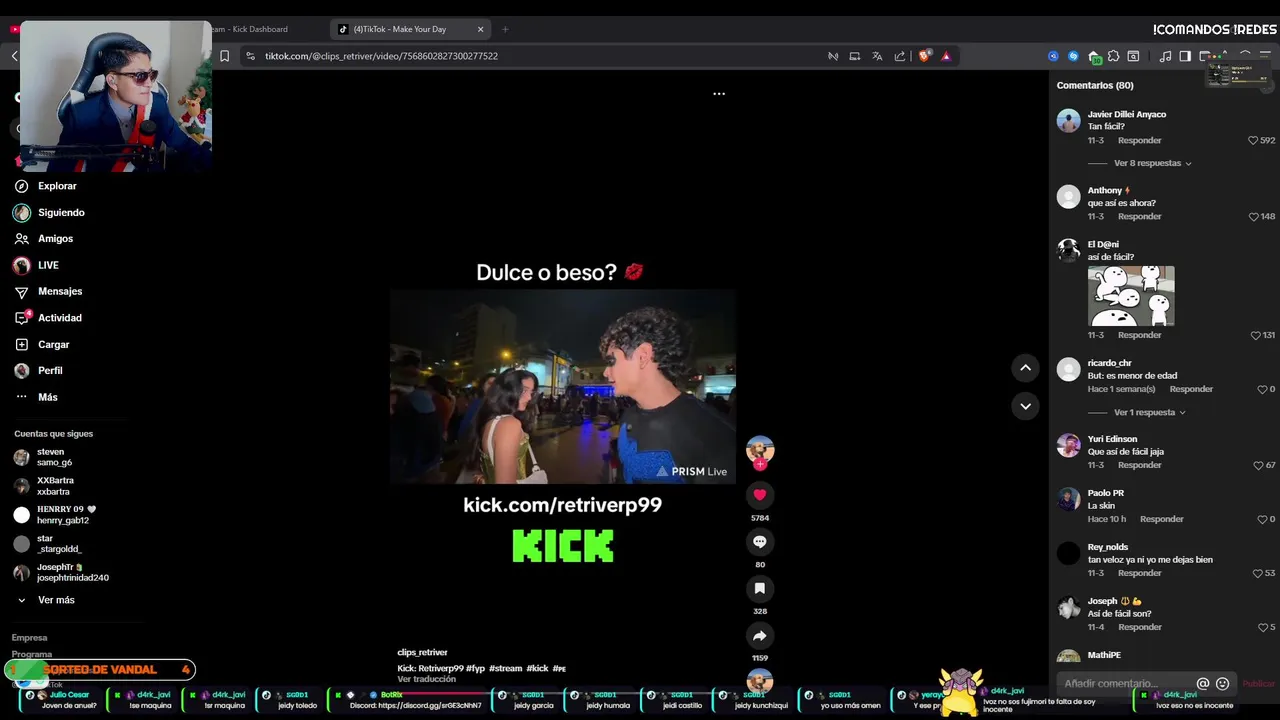Viewport: 1280px width, 720px height.
Task: Click #kick hashtag in caption
Action: (x=537, y=668)
